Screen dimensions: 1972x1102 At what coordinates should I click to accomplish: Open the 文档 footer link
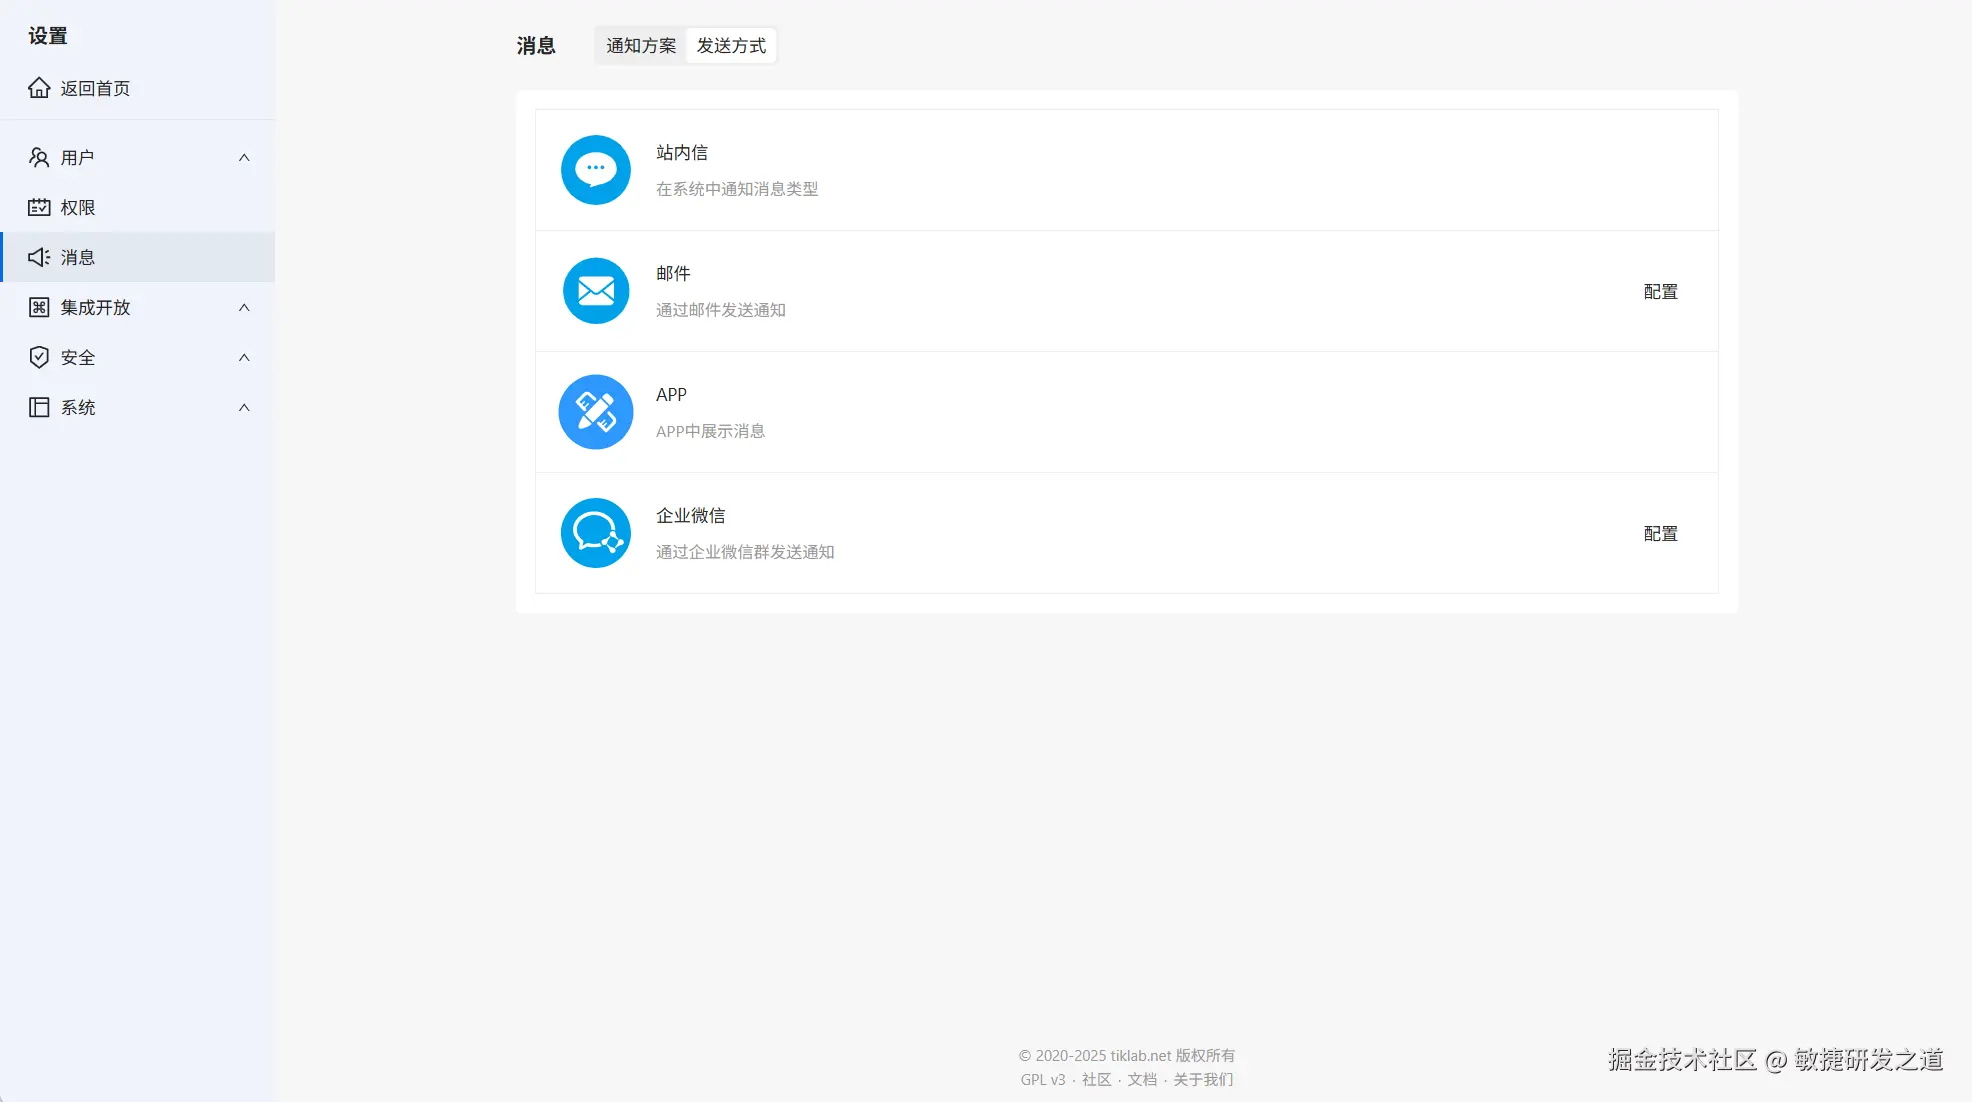(x=1141, y=1079)
